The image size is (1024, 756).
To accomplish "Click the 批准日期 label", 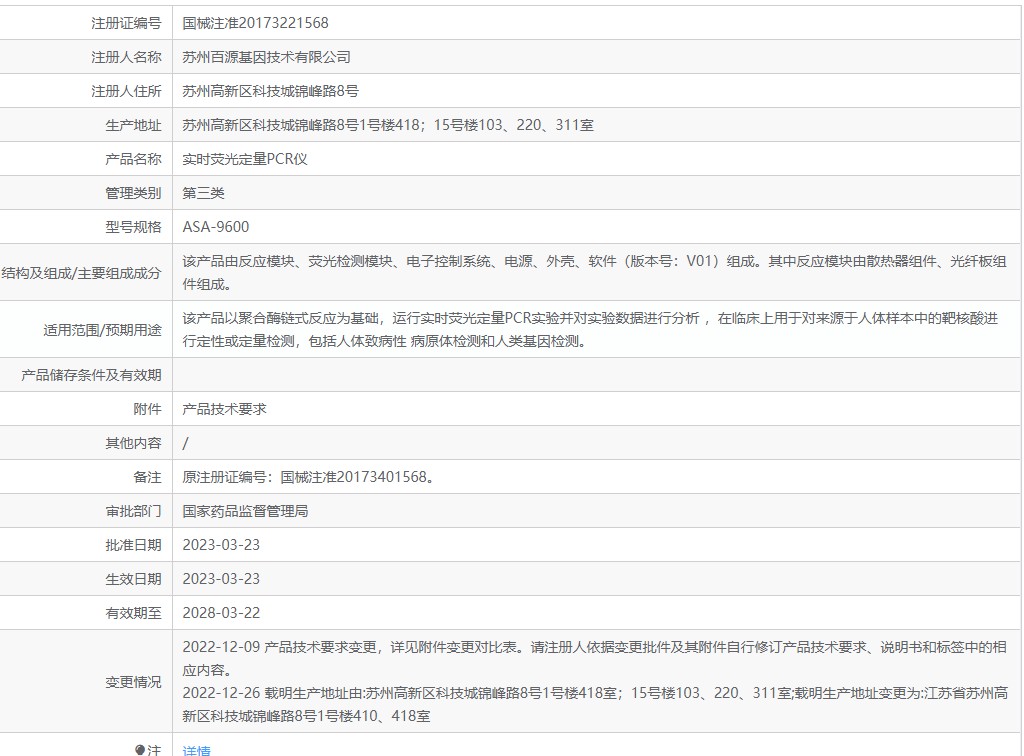I will pos(133,544).
